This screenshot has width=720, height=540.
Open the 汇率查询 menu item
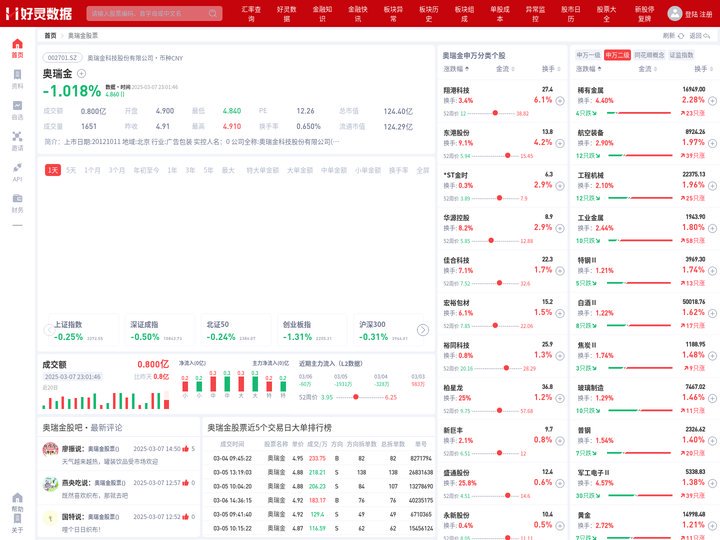251,14
